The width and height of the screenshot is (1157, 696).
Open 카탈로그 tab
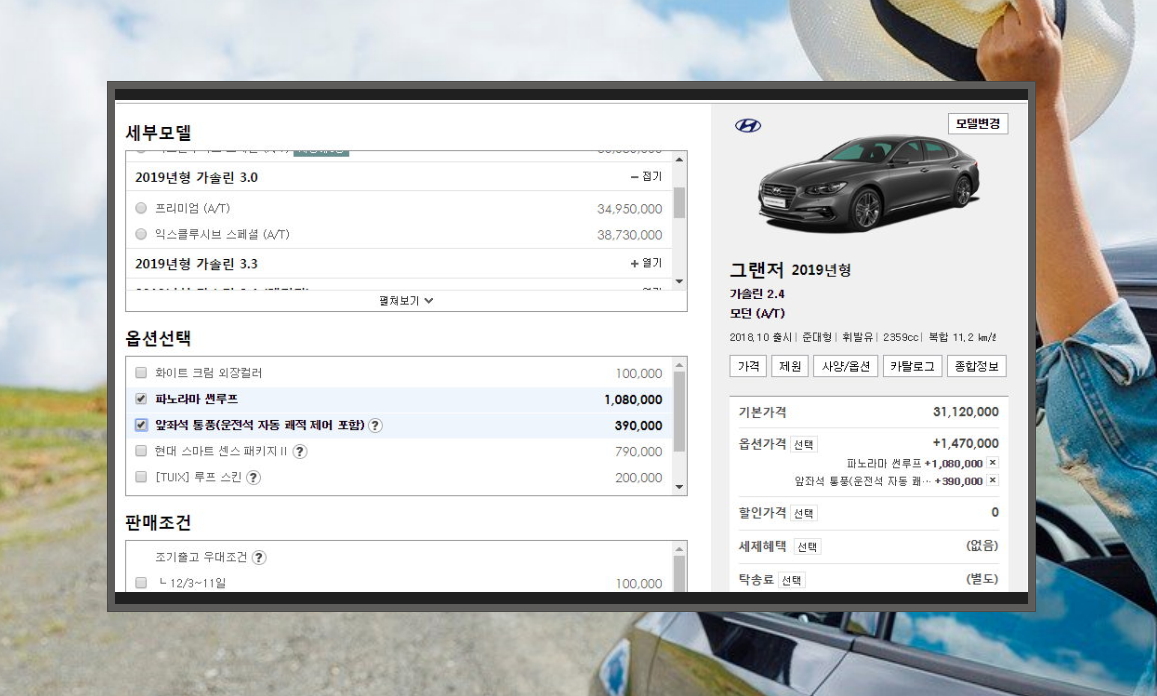912,366
